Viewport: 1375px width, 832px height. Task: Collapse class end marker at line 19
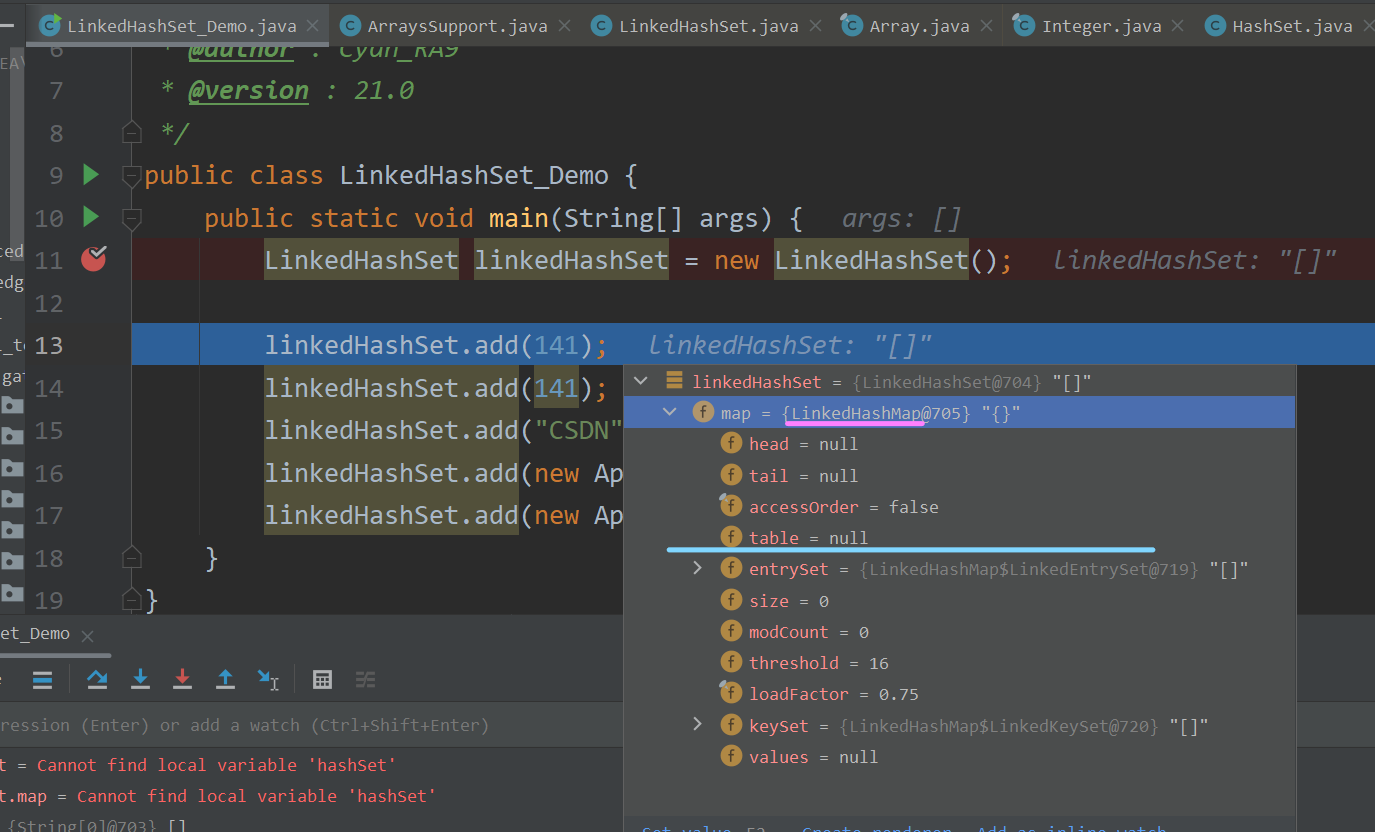131,600
